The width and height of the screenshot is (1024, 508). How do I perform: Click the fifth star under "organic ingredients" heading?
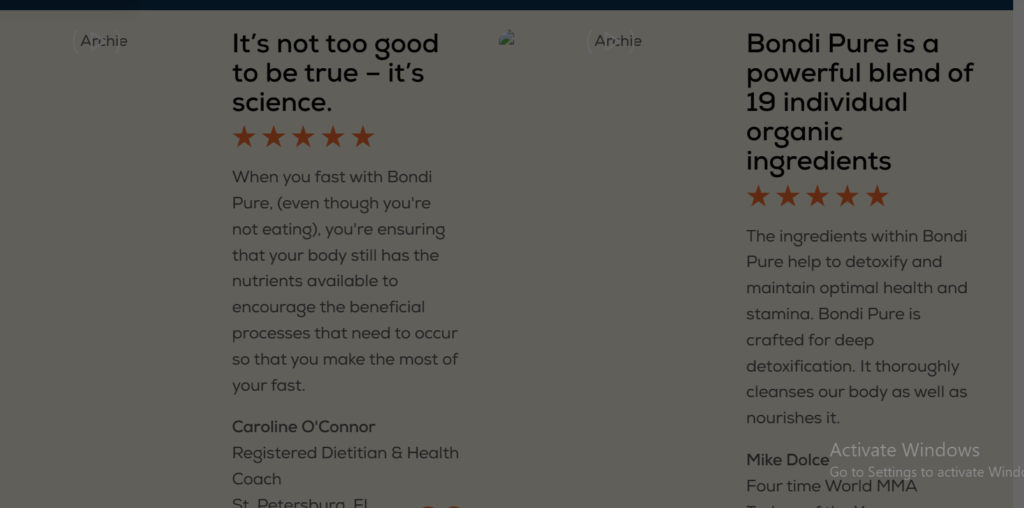[x=877, y=196]
